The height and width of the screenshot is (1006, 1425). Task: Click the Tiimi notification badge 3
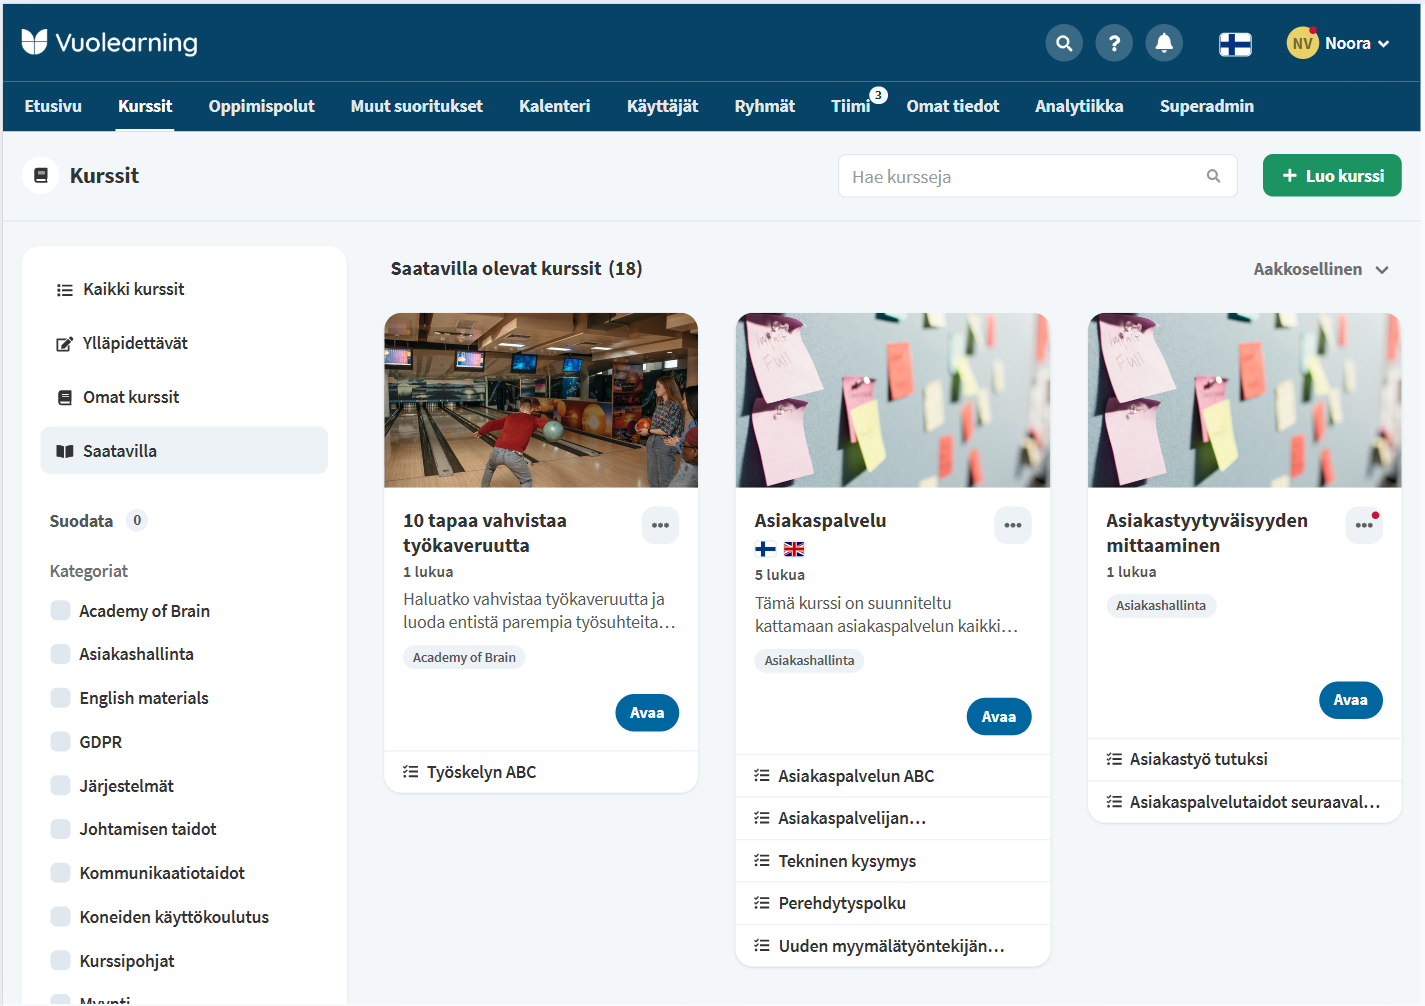(878, 95)
